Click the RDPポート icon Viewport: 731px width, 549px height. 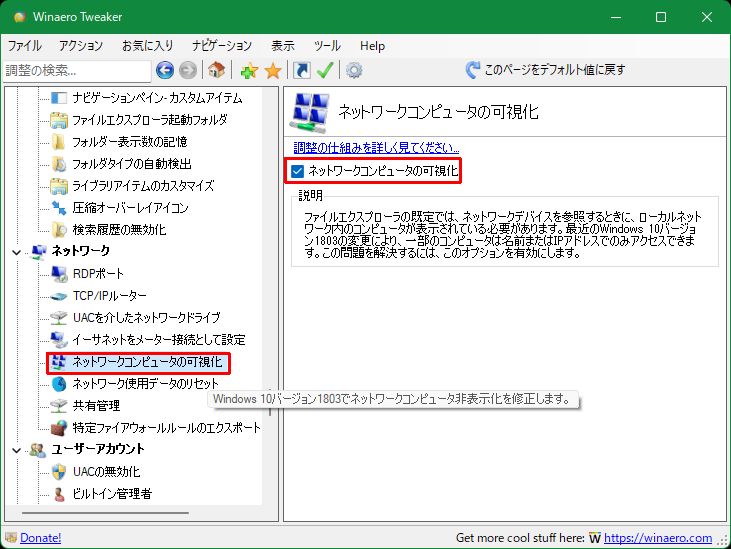(59, 274)
